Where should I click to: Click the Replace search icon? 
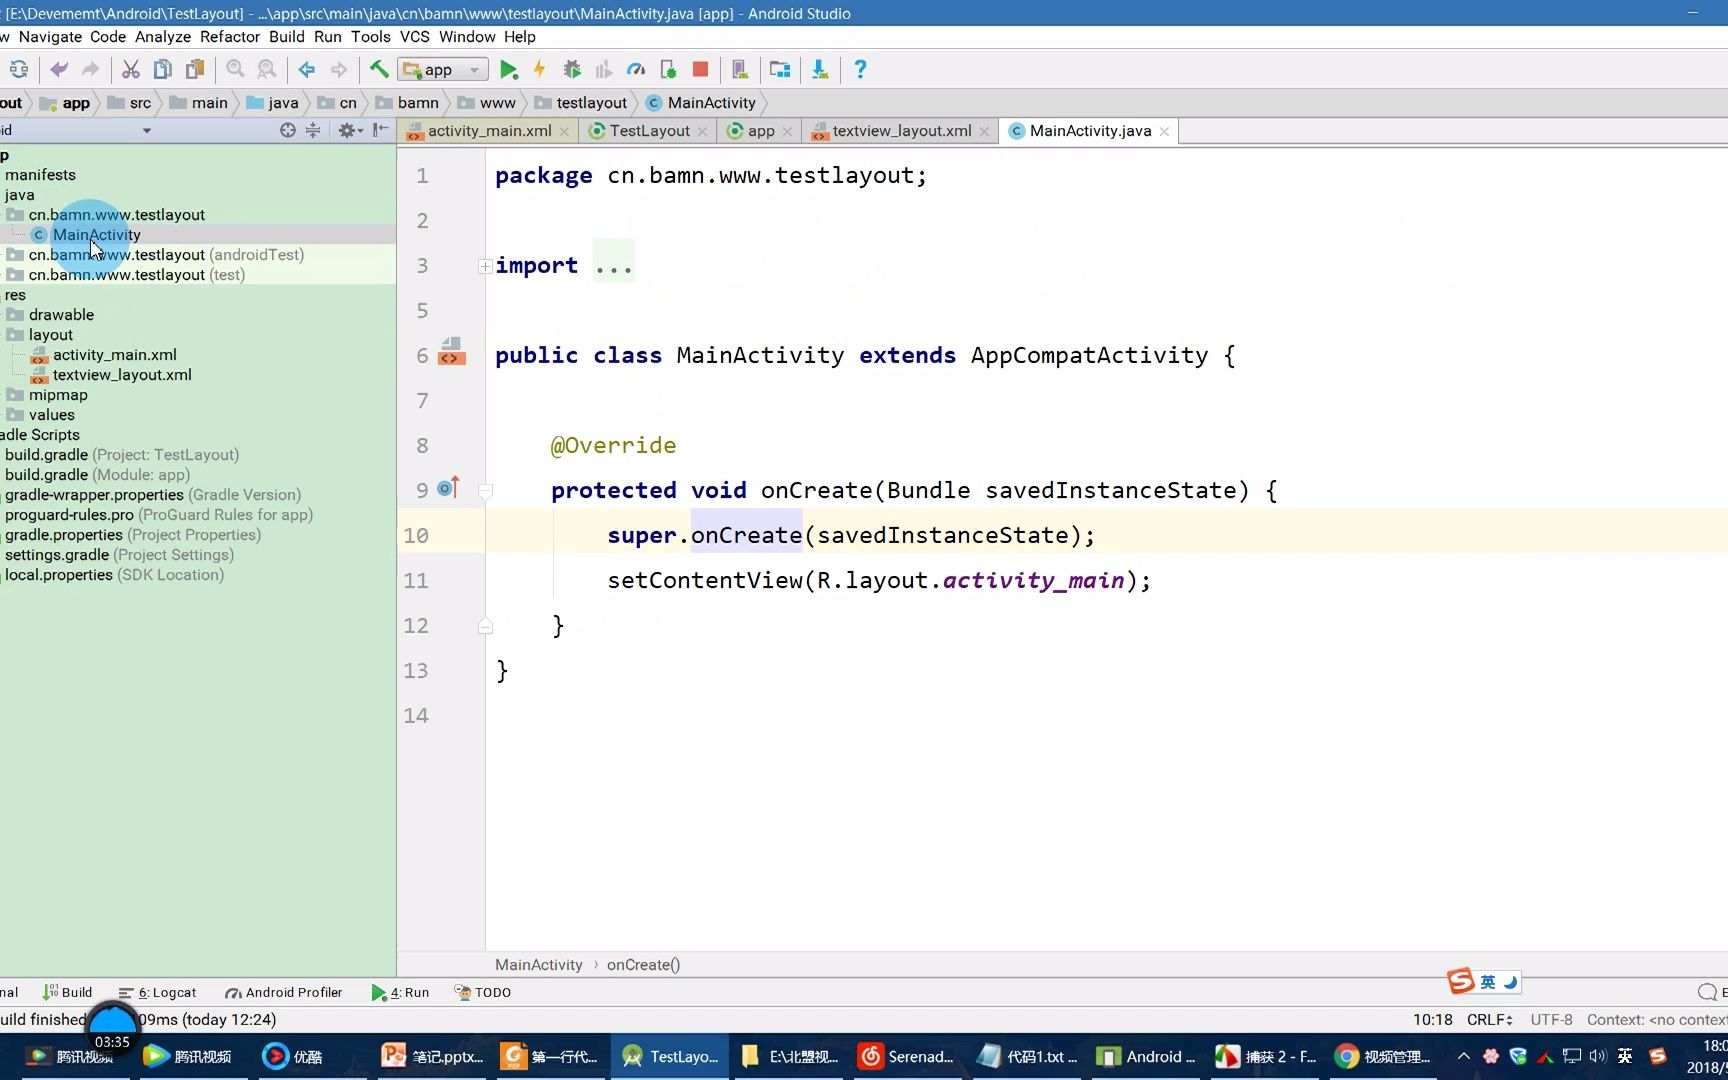[x=267, y=70]
